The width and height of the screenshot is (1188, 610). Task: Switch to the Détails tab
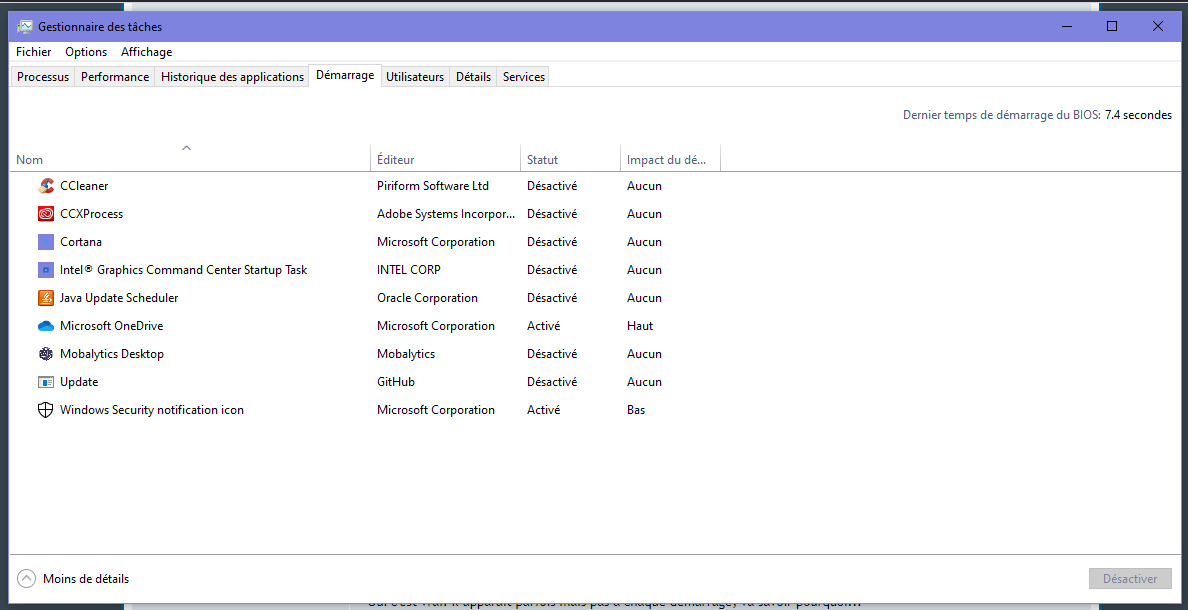coord(474,77)
